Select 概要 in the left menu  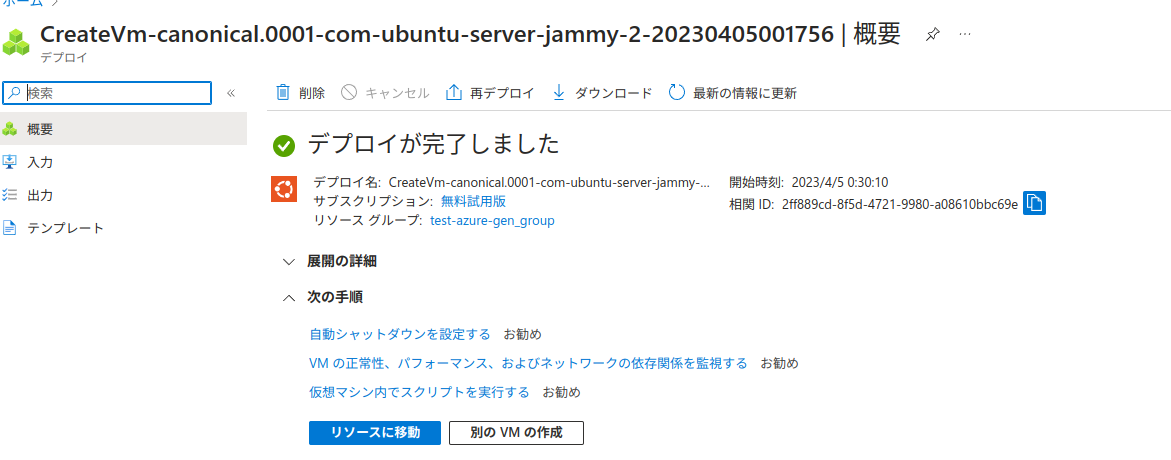123,129
